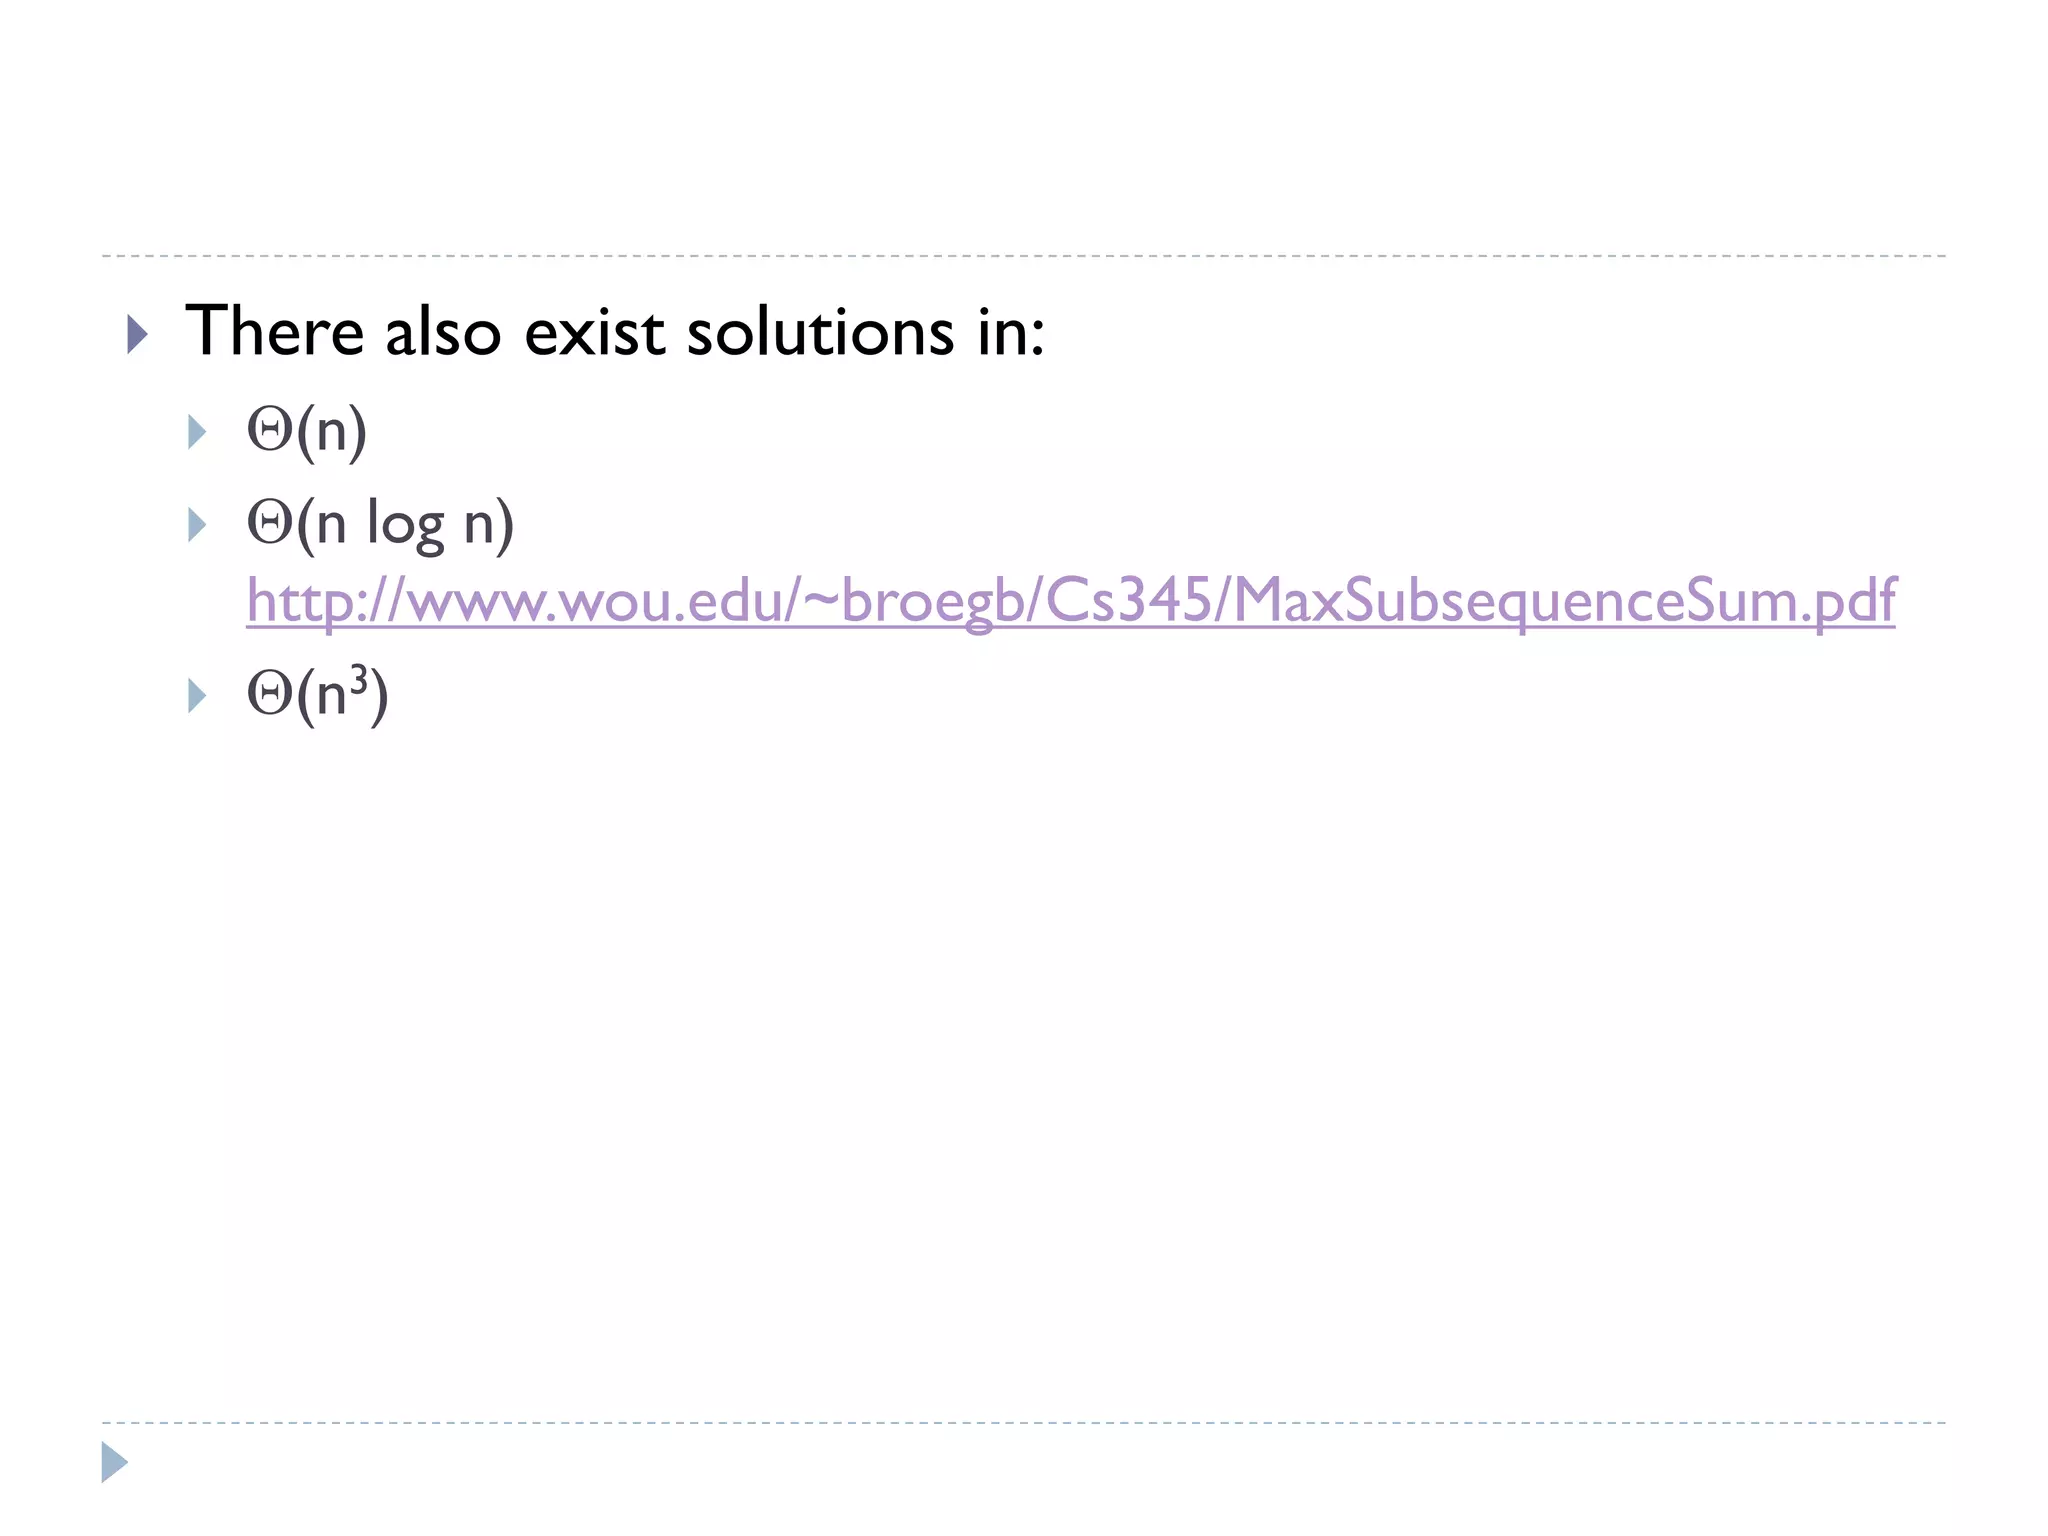
Task: Click the word "log" in second sub-bullet
Action: click(x=405, y=524)
